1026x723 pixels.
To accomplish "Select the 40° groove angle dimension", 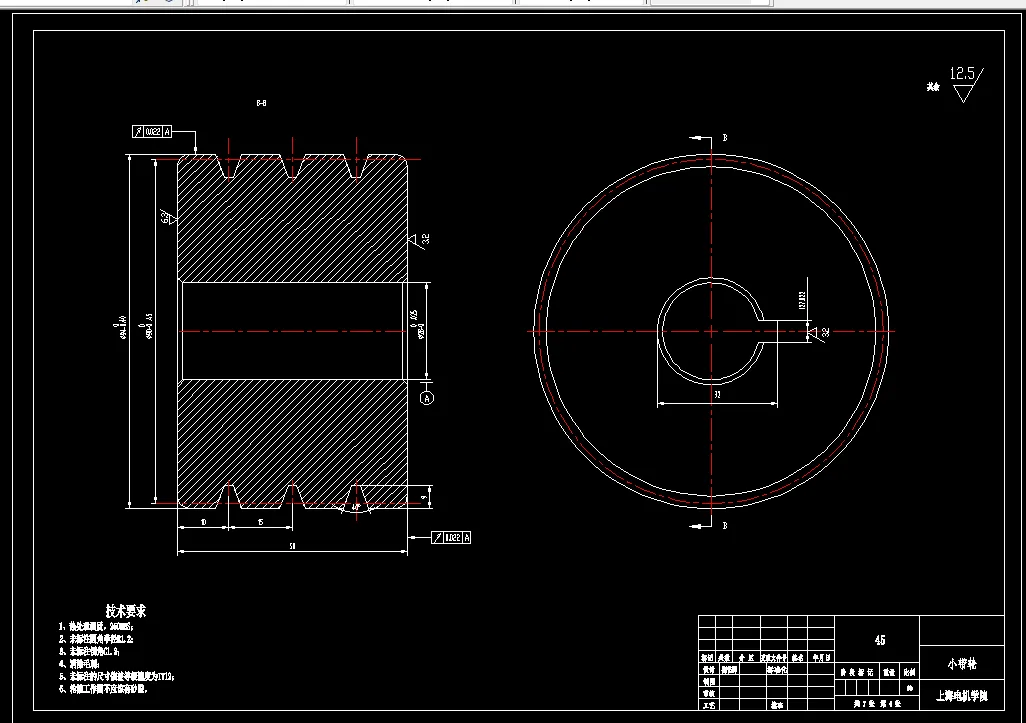I will 356,507.
